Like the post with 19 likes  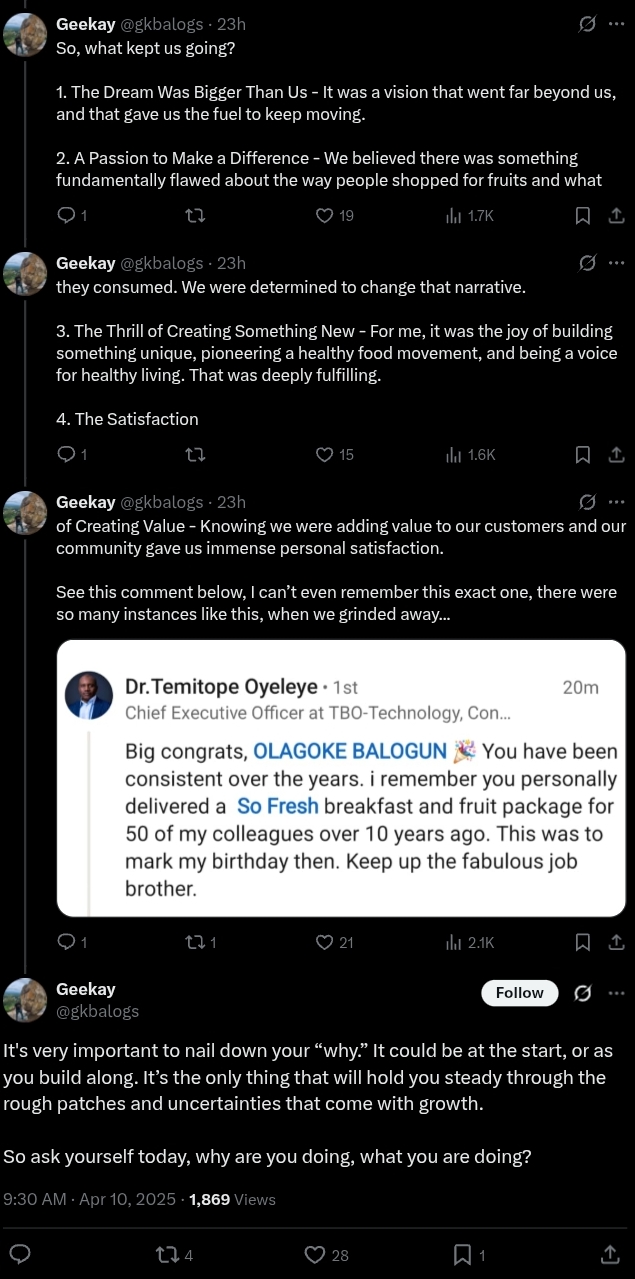coord(324,215)
